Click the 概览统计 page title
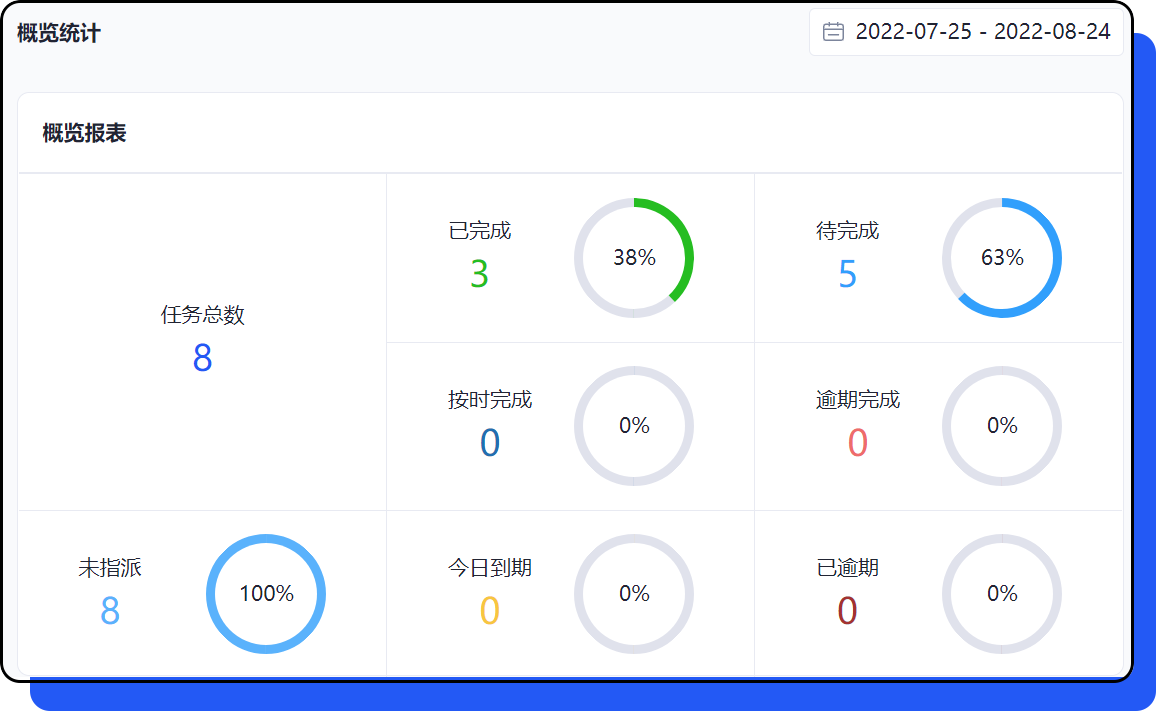Image resolution: width=1156 pixels, height=711 pixels. point(59,33)
